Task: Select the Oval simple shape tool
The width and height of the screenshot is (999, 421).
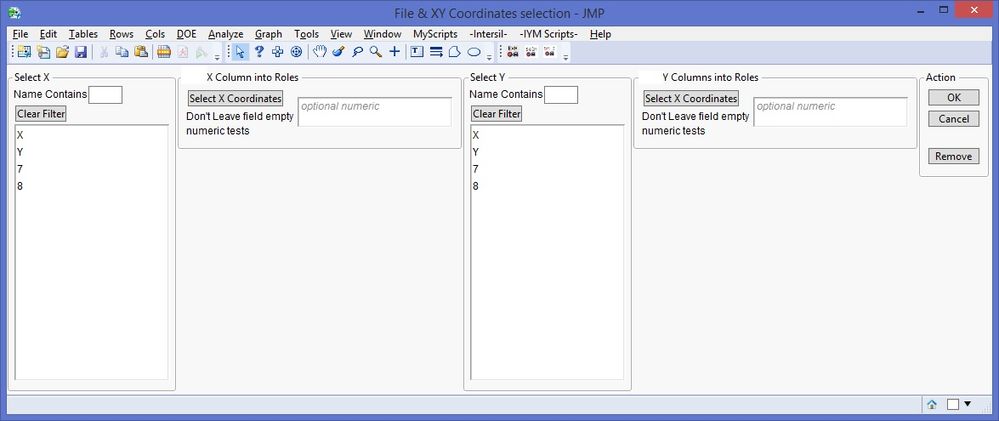Action: coord(474,52)
